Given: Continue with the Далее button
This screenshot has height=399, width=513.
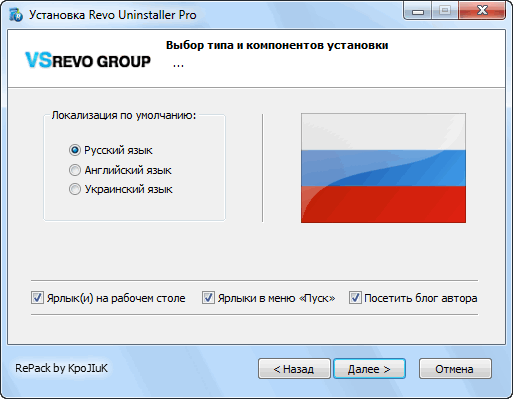Looking at the screenshot, I should coord(369,369).
